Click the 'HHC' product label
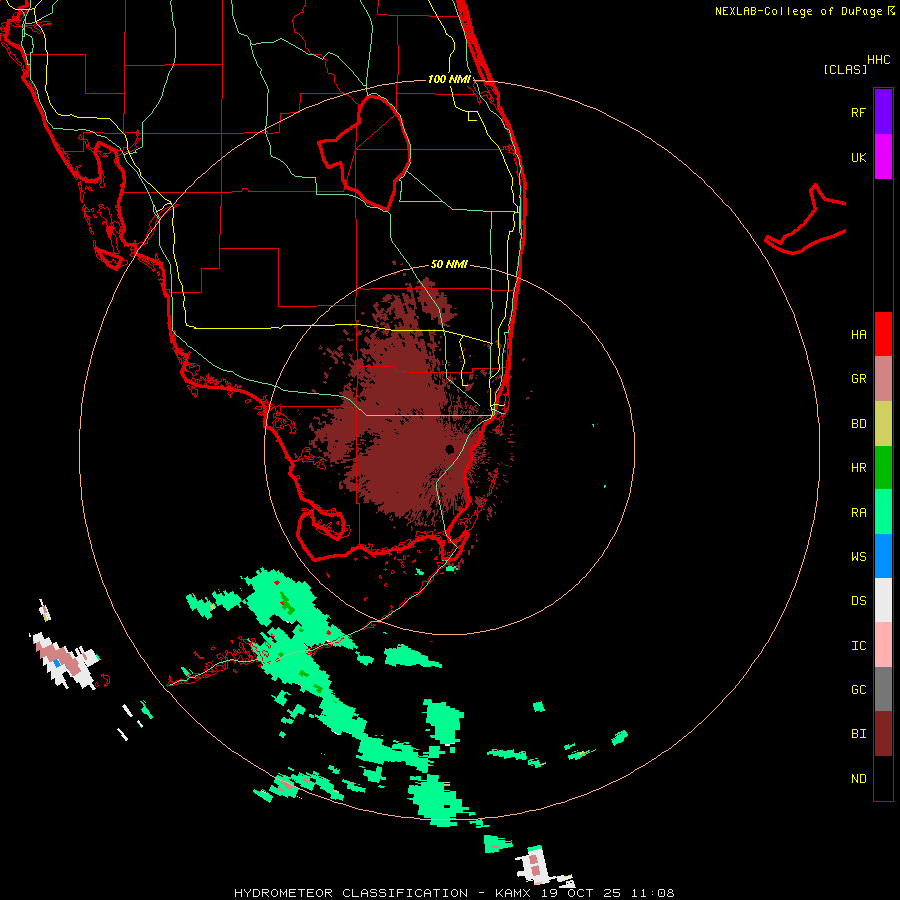 click(879, 60)
